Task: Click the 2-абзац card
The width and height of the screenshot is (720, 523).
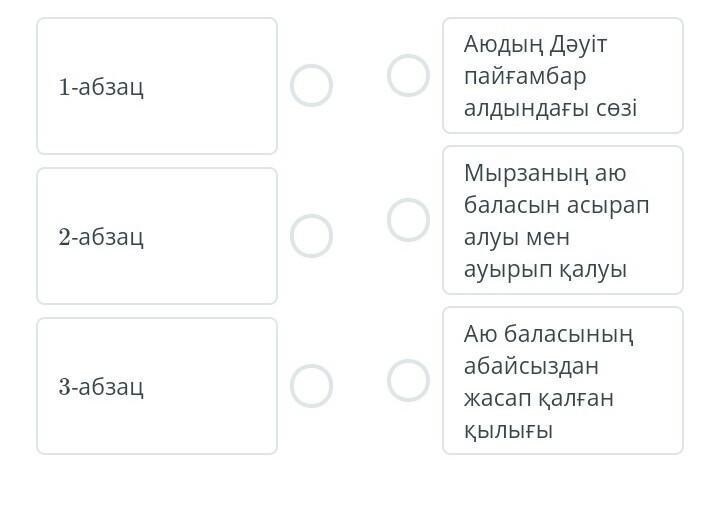Action: (157, 236)
